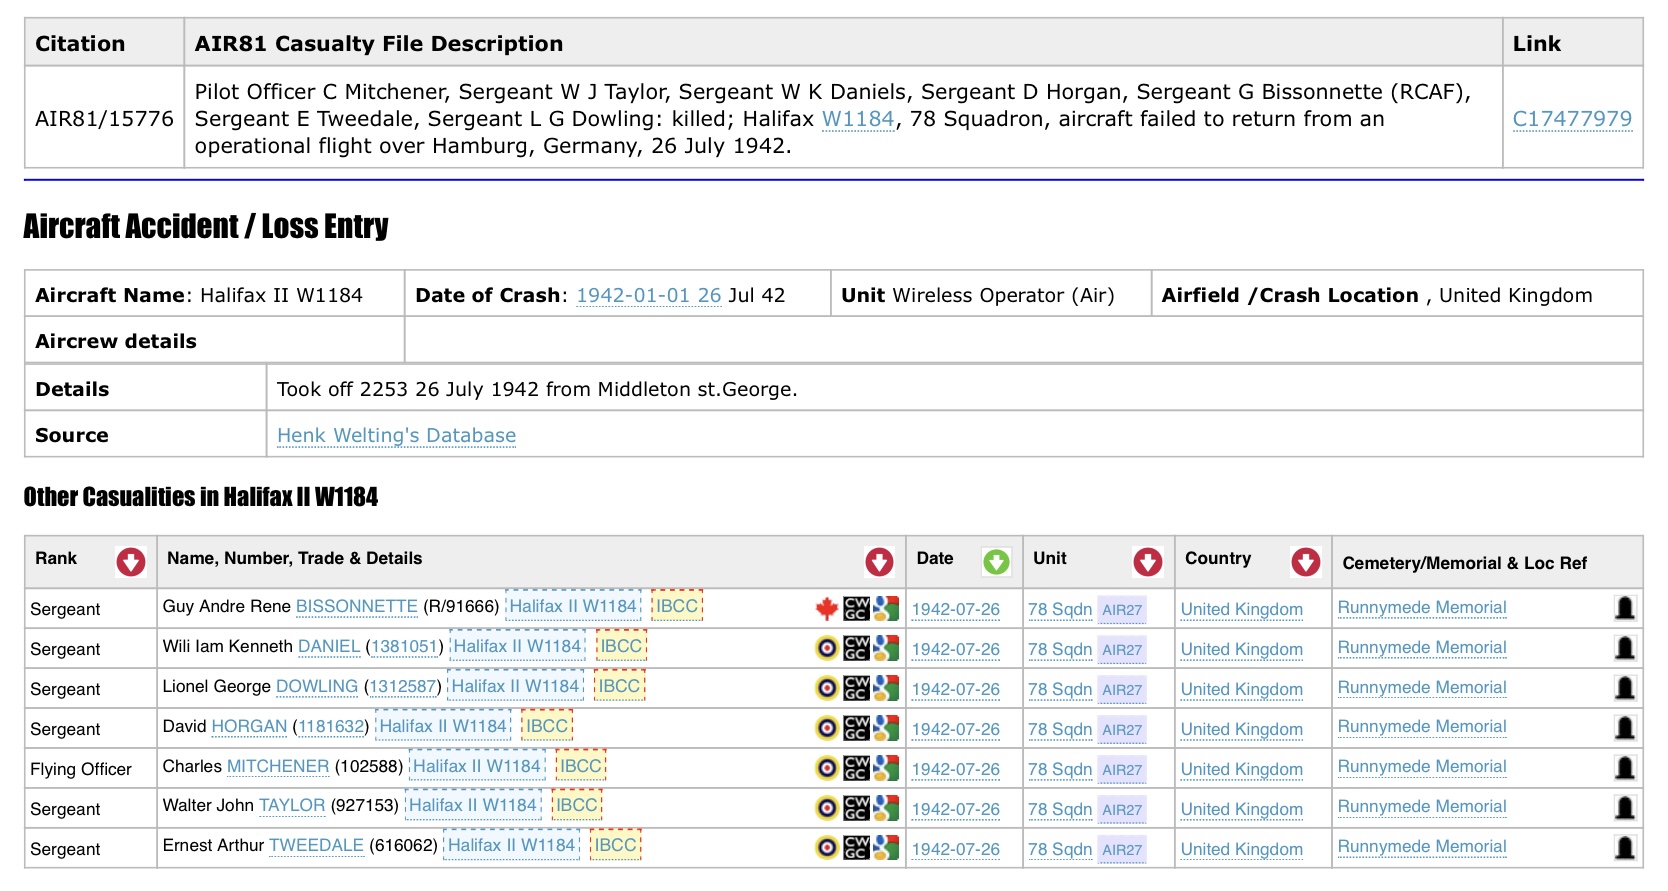
Task: Click the Google Maps icon for Ernest Tweedale
Action: click(x=886, y=848)
